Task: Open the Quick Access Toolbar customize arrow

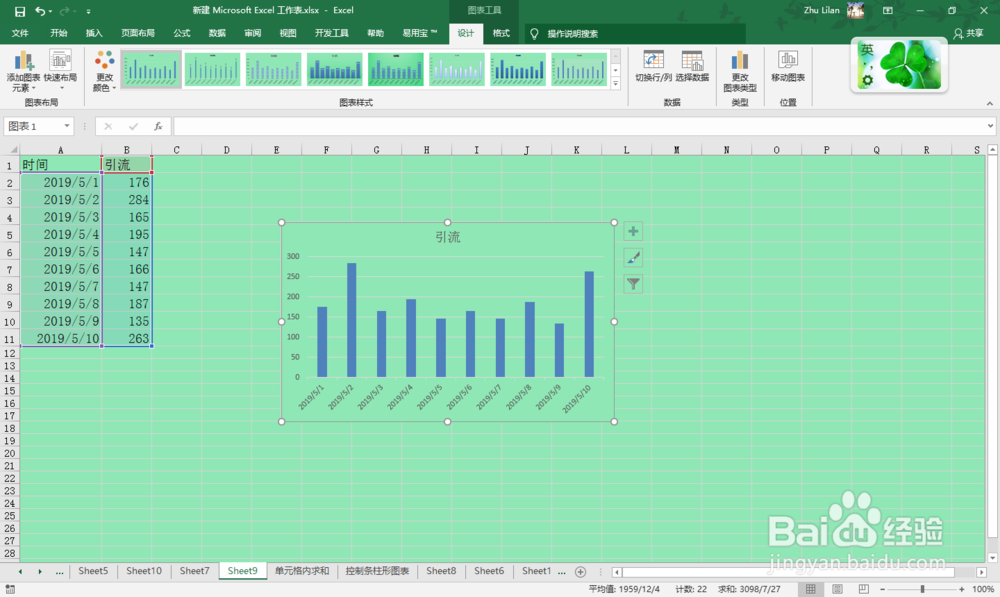Action: click(x=88, y=11)
